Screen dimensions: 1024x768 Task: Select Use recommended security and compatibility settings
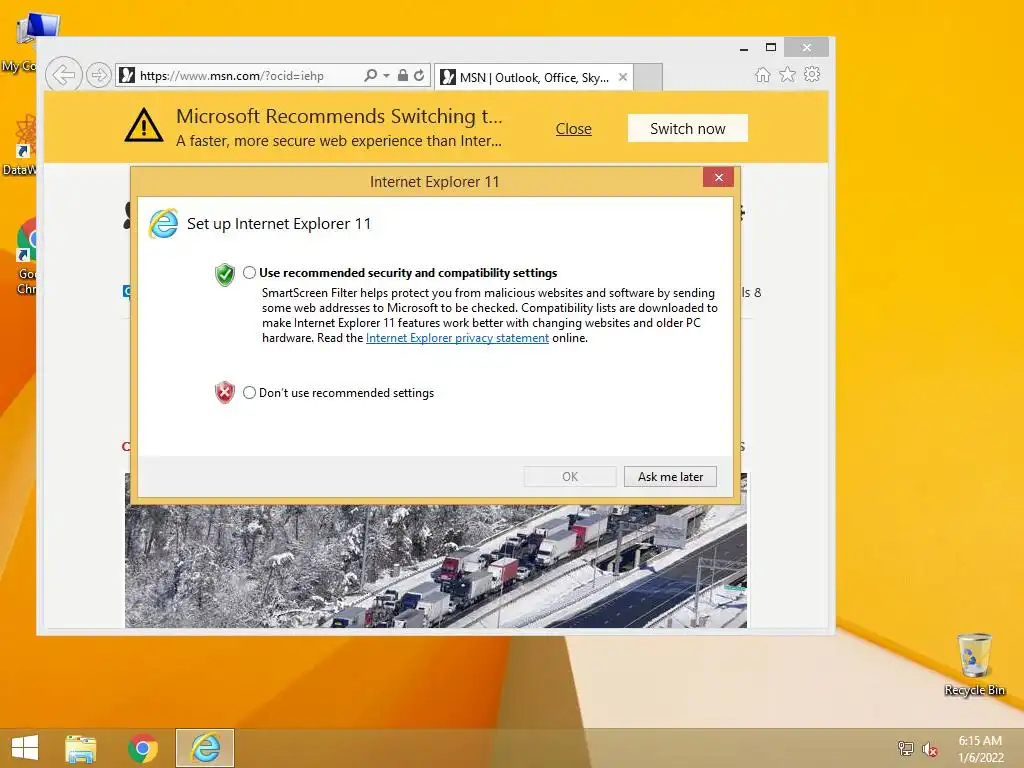[249, 272]
